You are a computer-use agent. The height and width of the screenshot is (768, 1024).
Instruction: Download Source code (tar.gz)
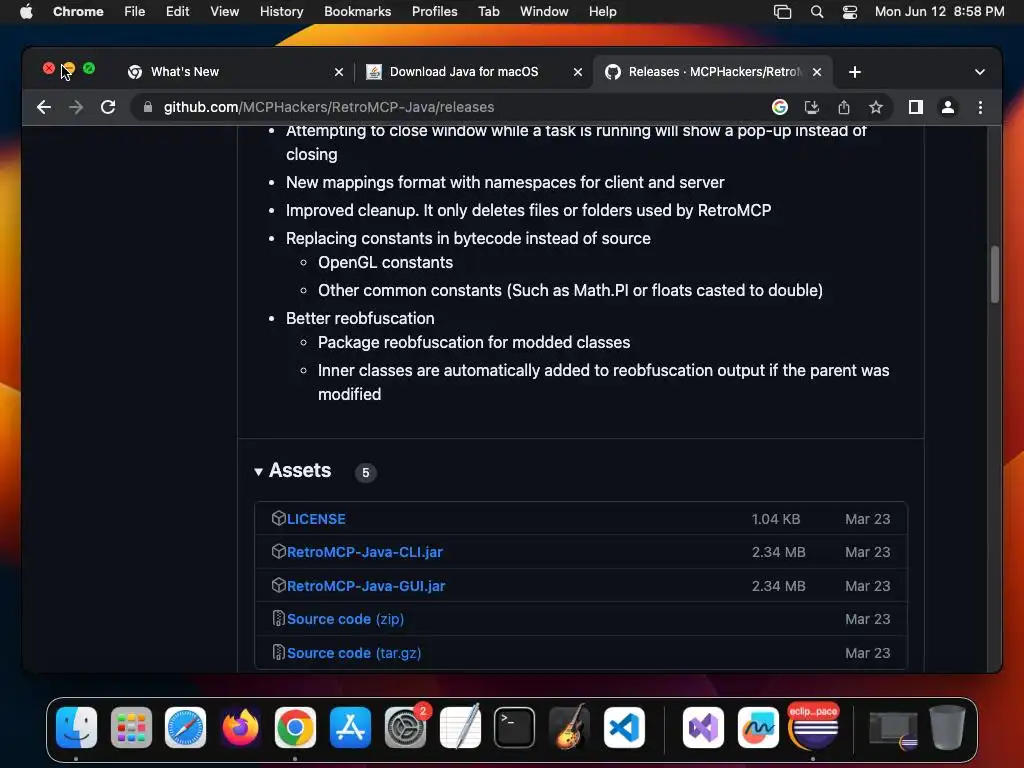pyautogui.click(x=353, y=653)
